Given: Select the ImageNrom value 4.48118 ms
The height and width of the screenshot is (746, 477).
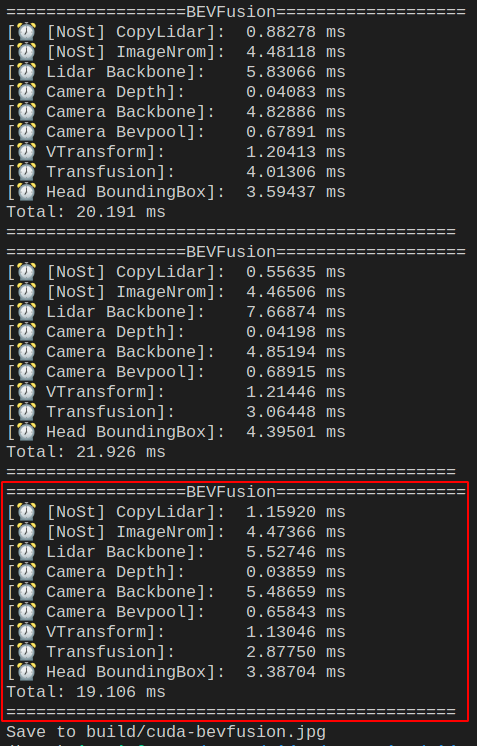Looking at the screenshot, I should pyautogui.click(x=295, y=52).
